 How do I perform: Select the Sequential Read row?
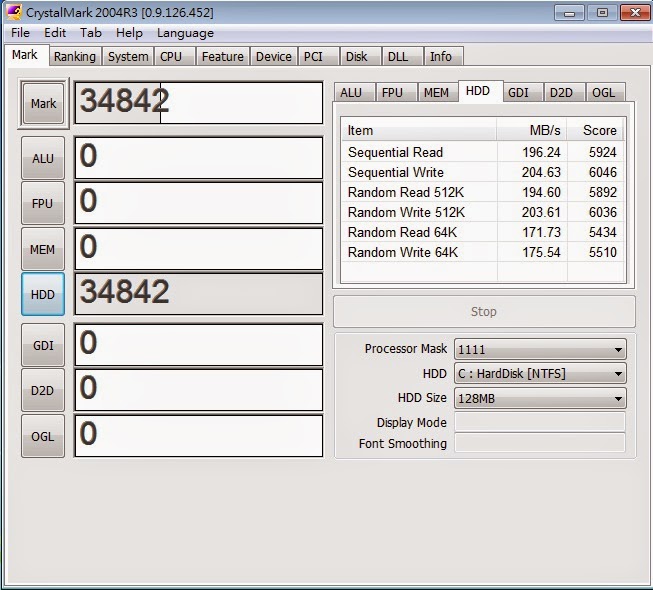pyautogui.click(x=482, y=152)
